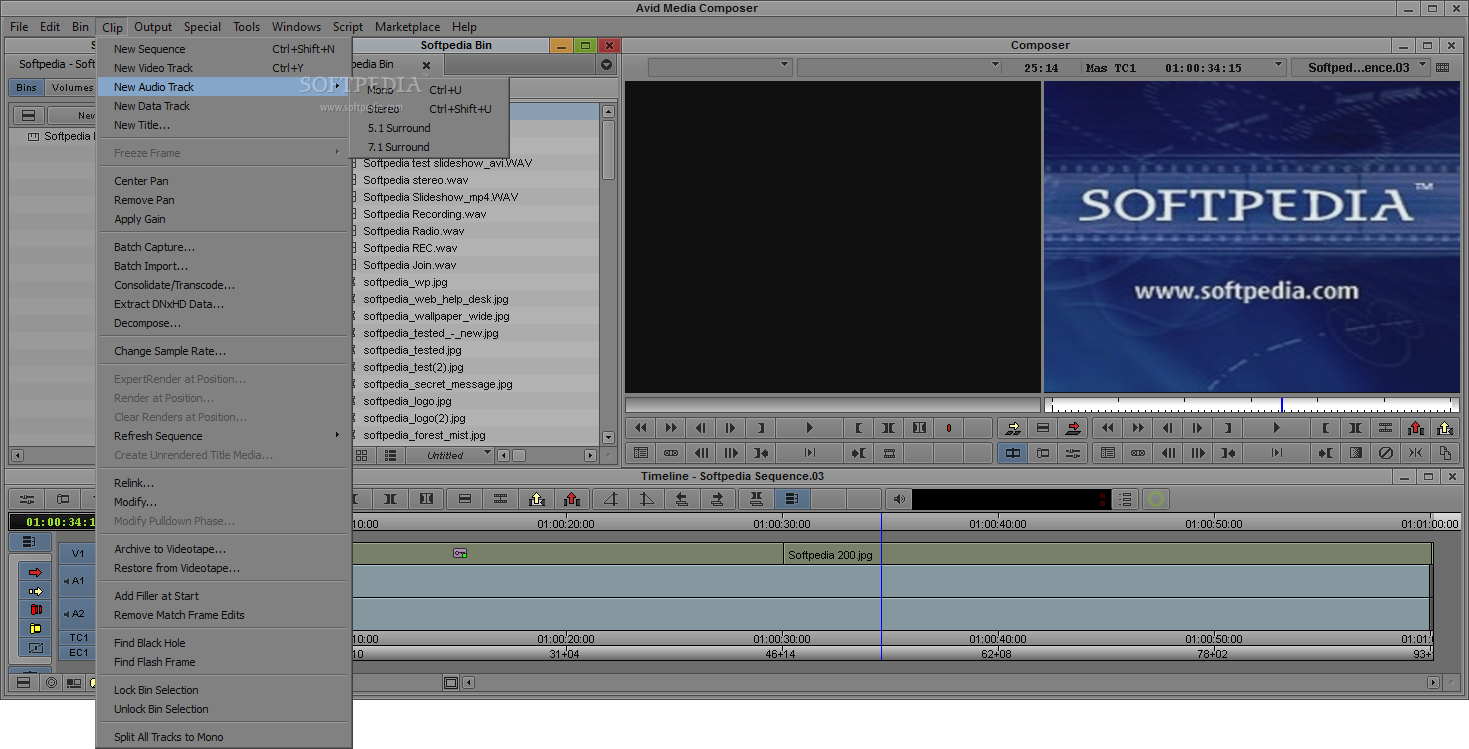Toggle the red Overwrite Trim smart tool
This screenshot has width=1469, height=749.
tap(36, 609)
